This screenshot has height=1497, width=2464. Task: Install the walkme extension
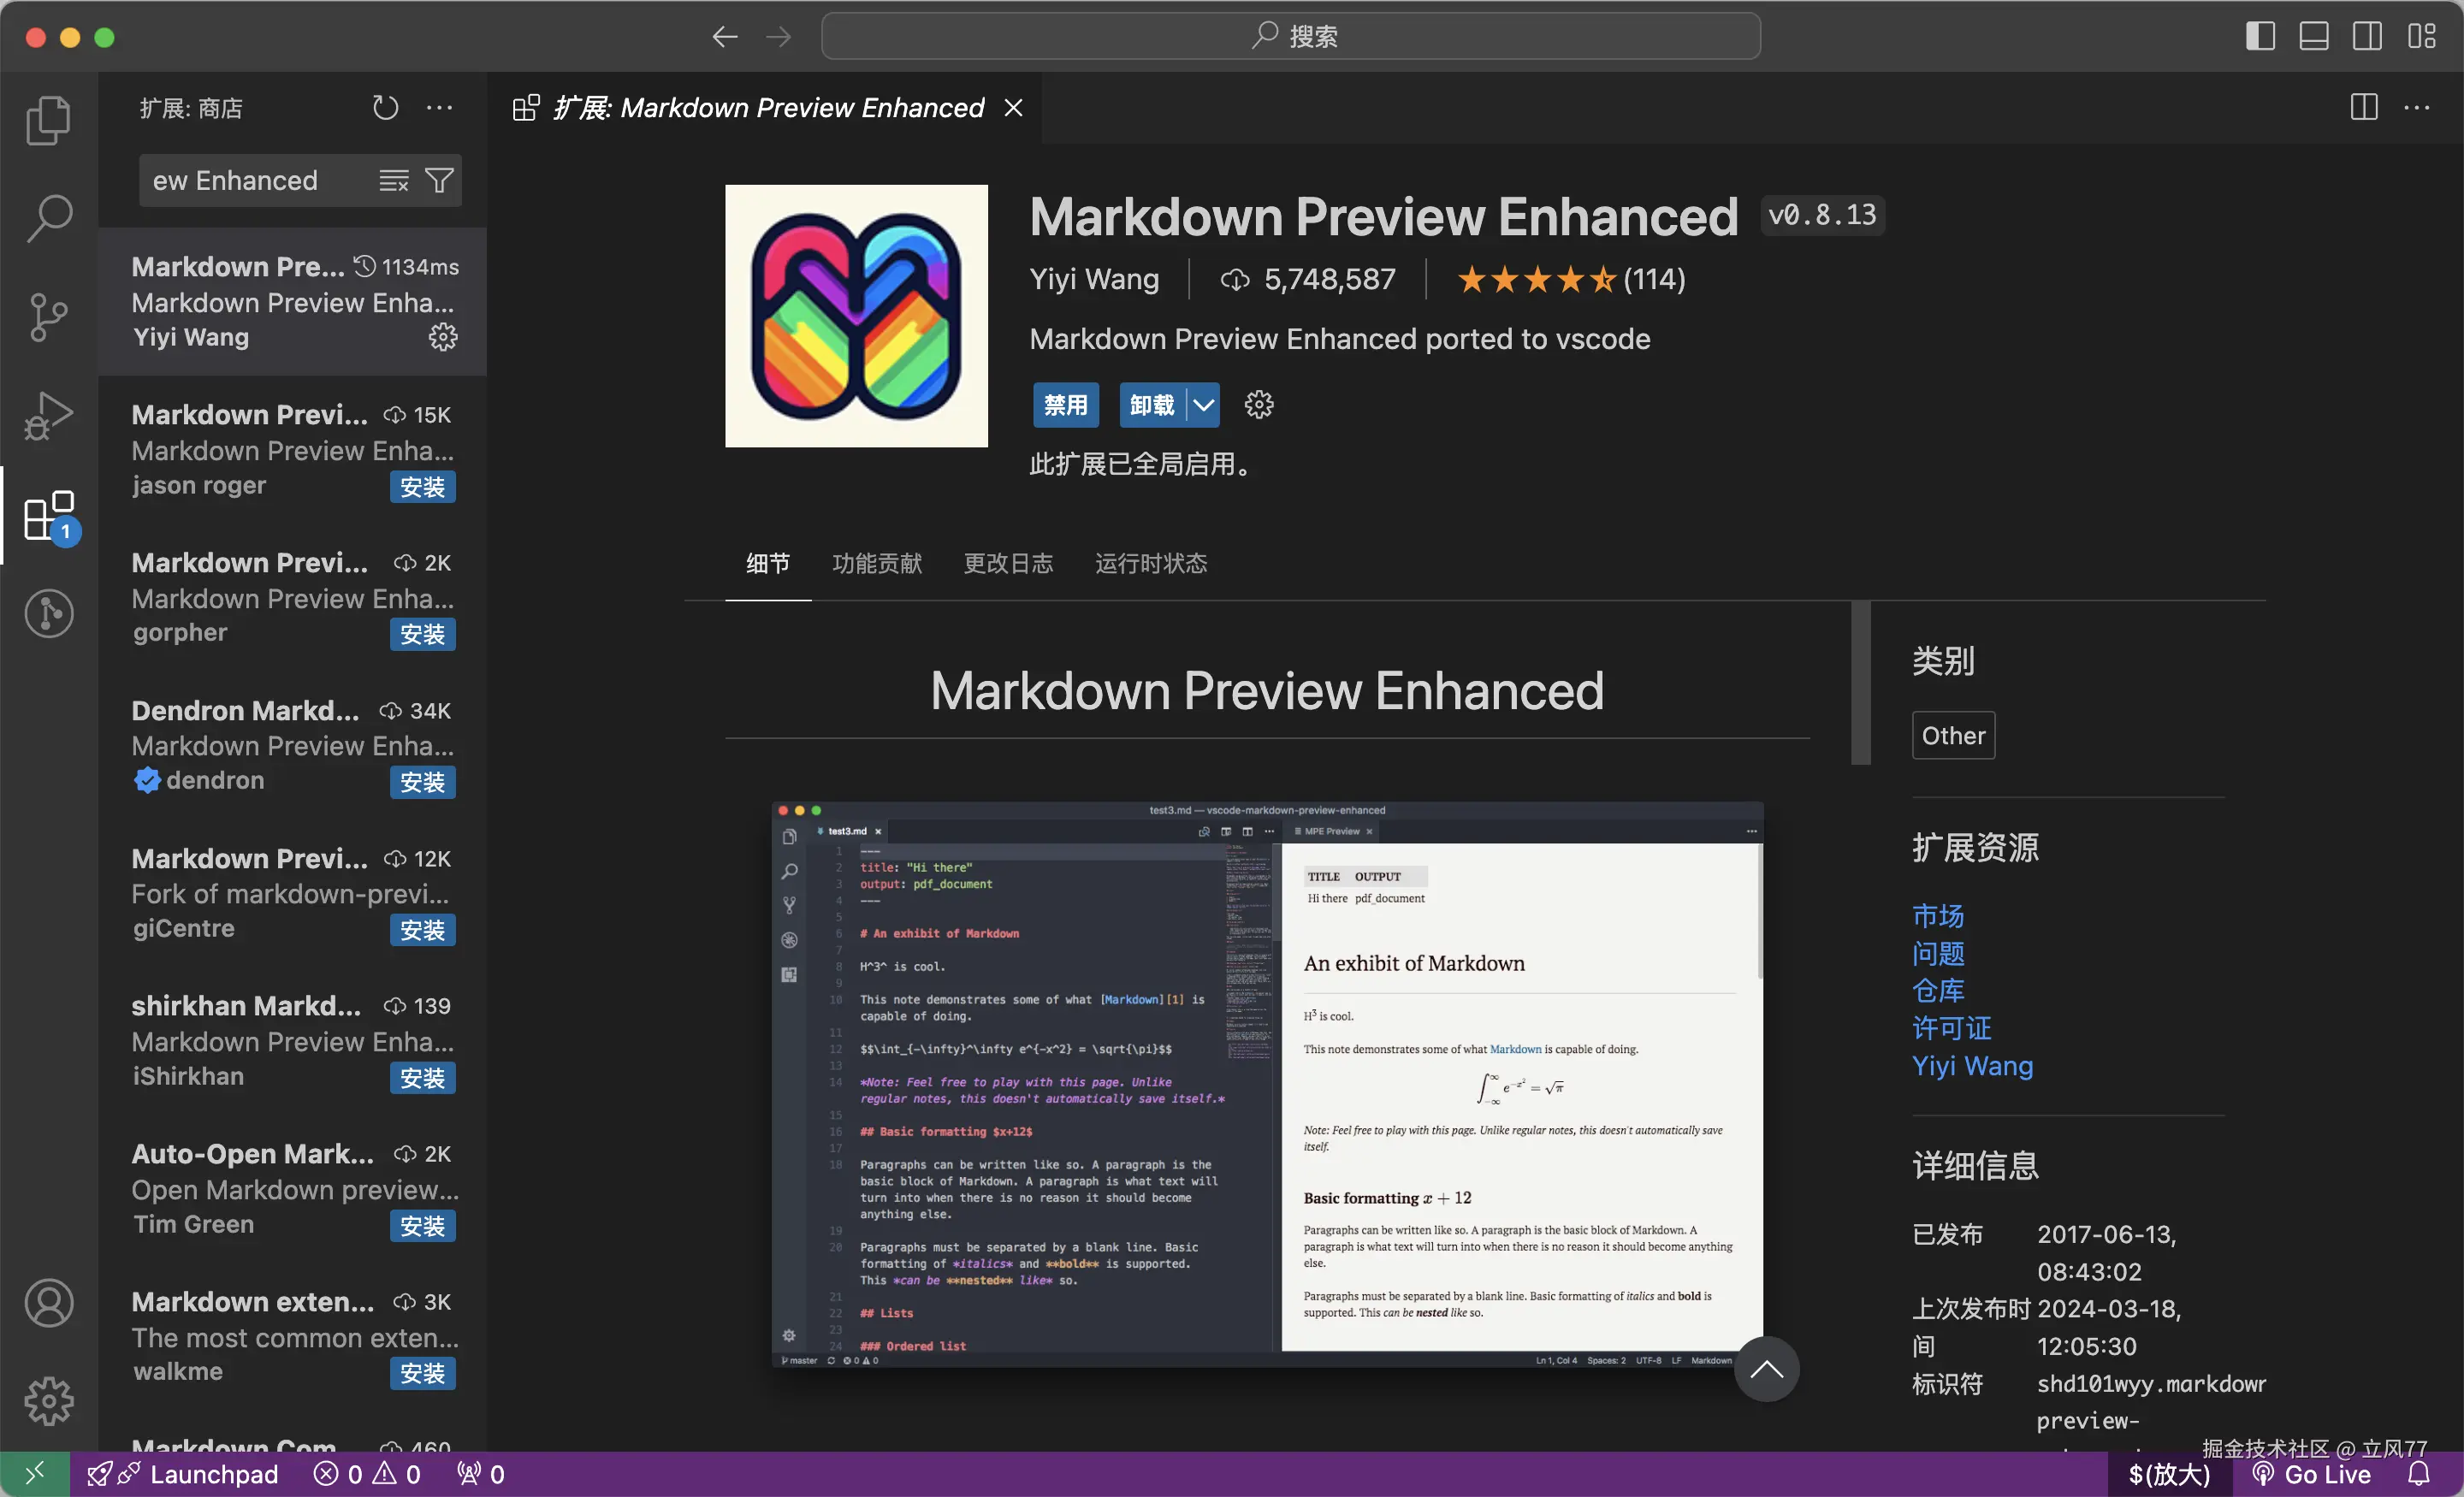tap(422, 1373)
